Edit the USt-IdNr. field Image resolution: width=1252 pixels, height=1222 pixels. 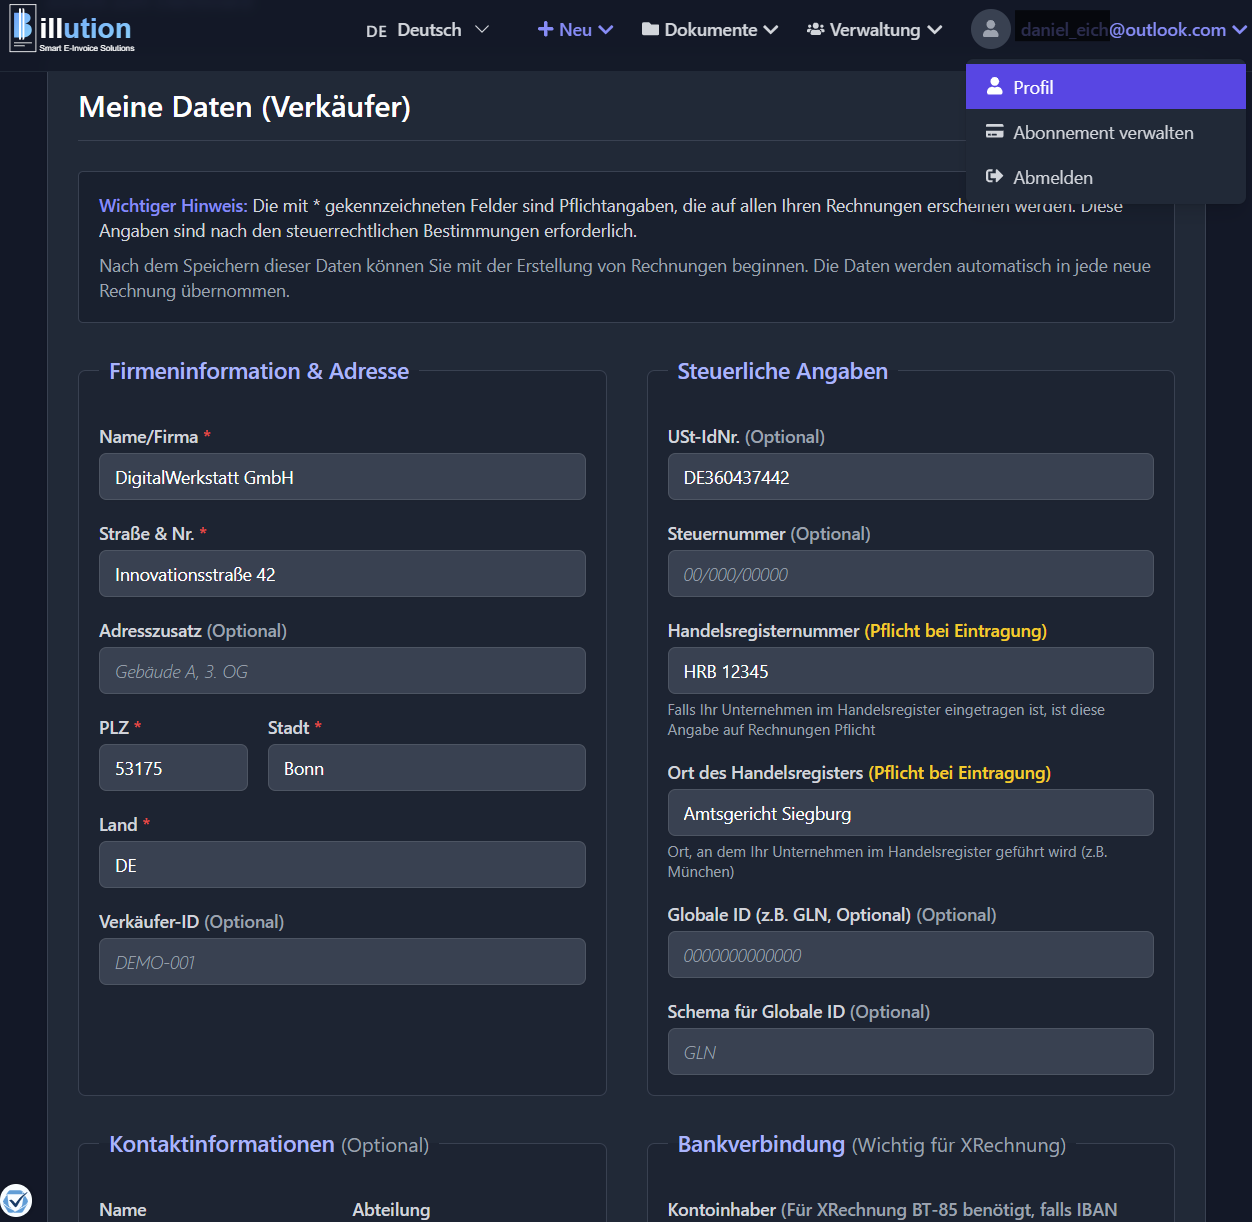910,477
